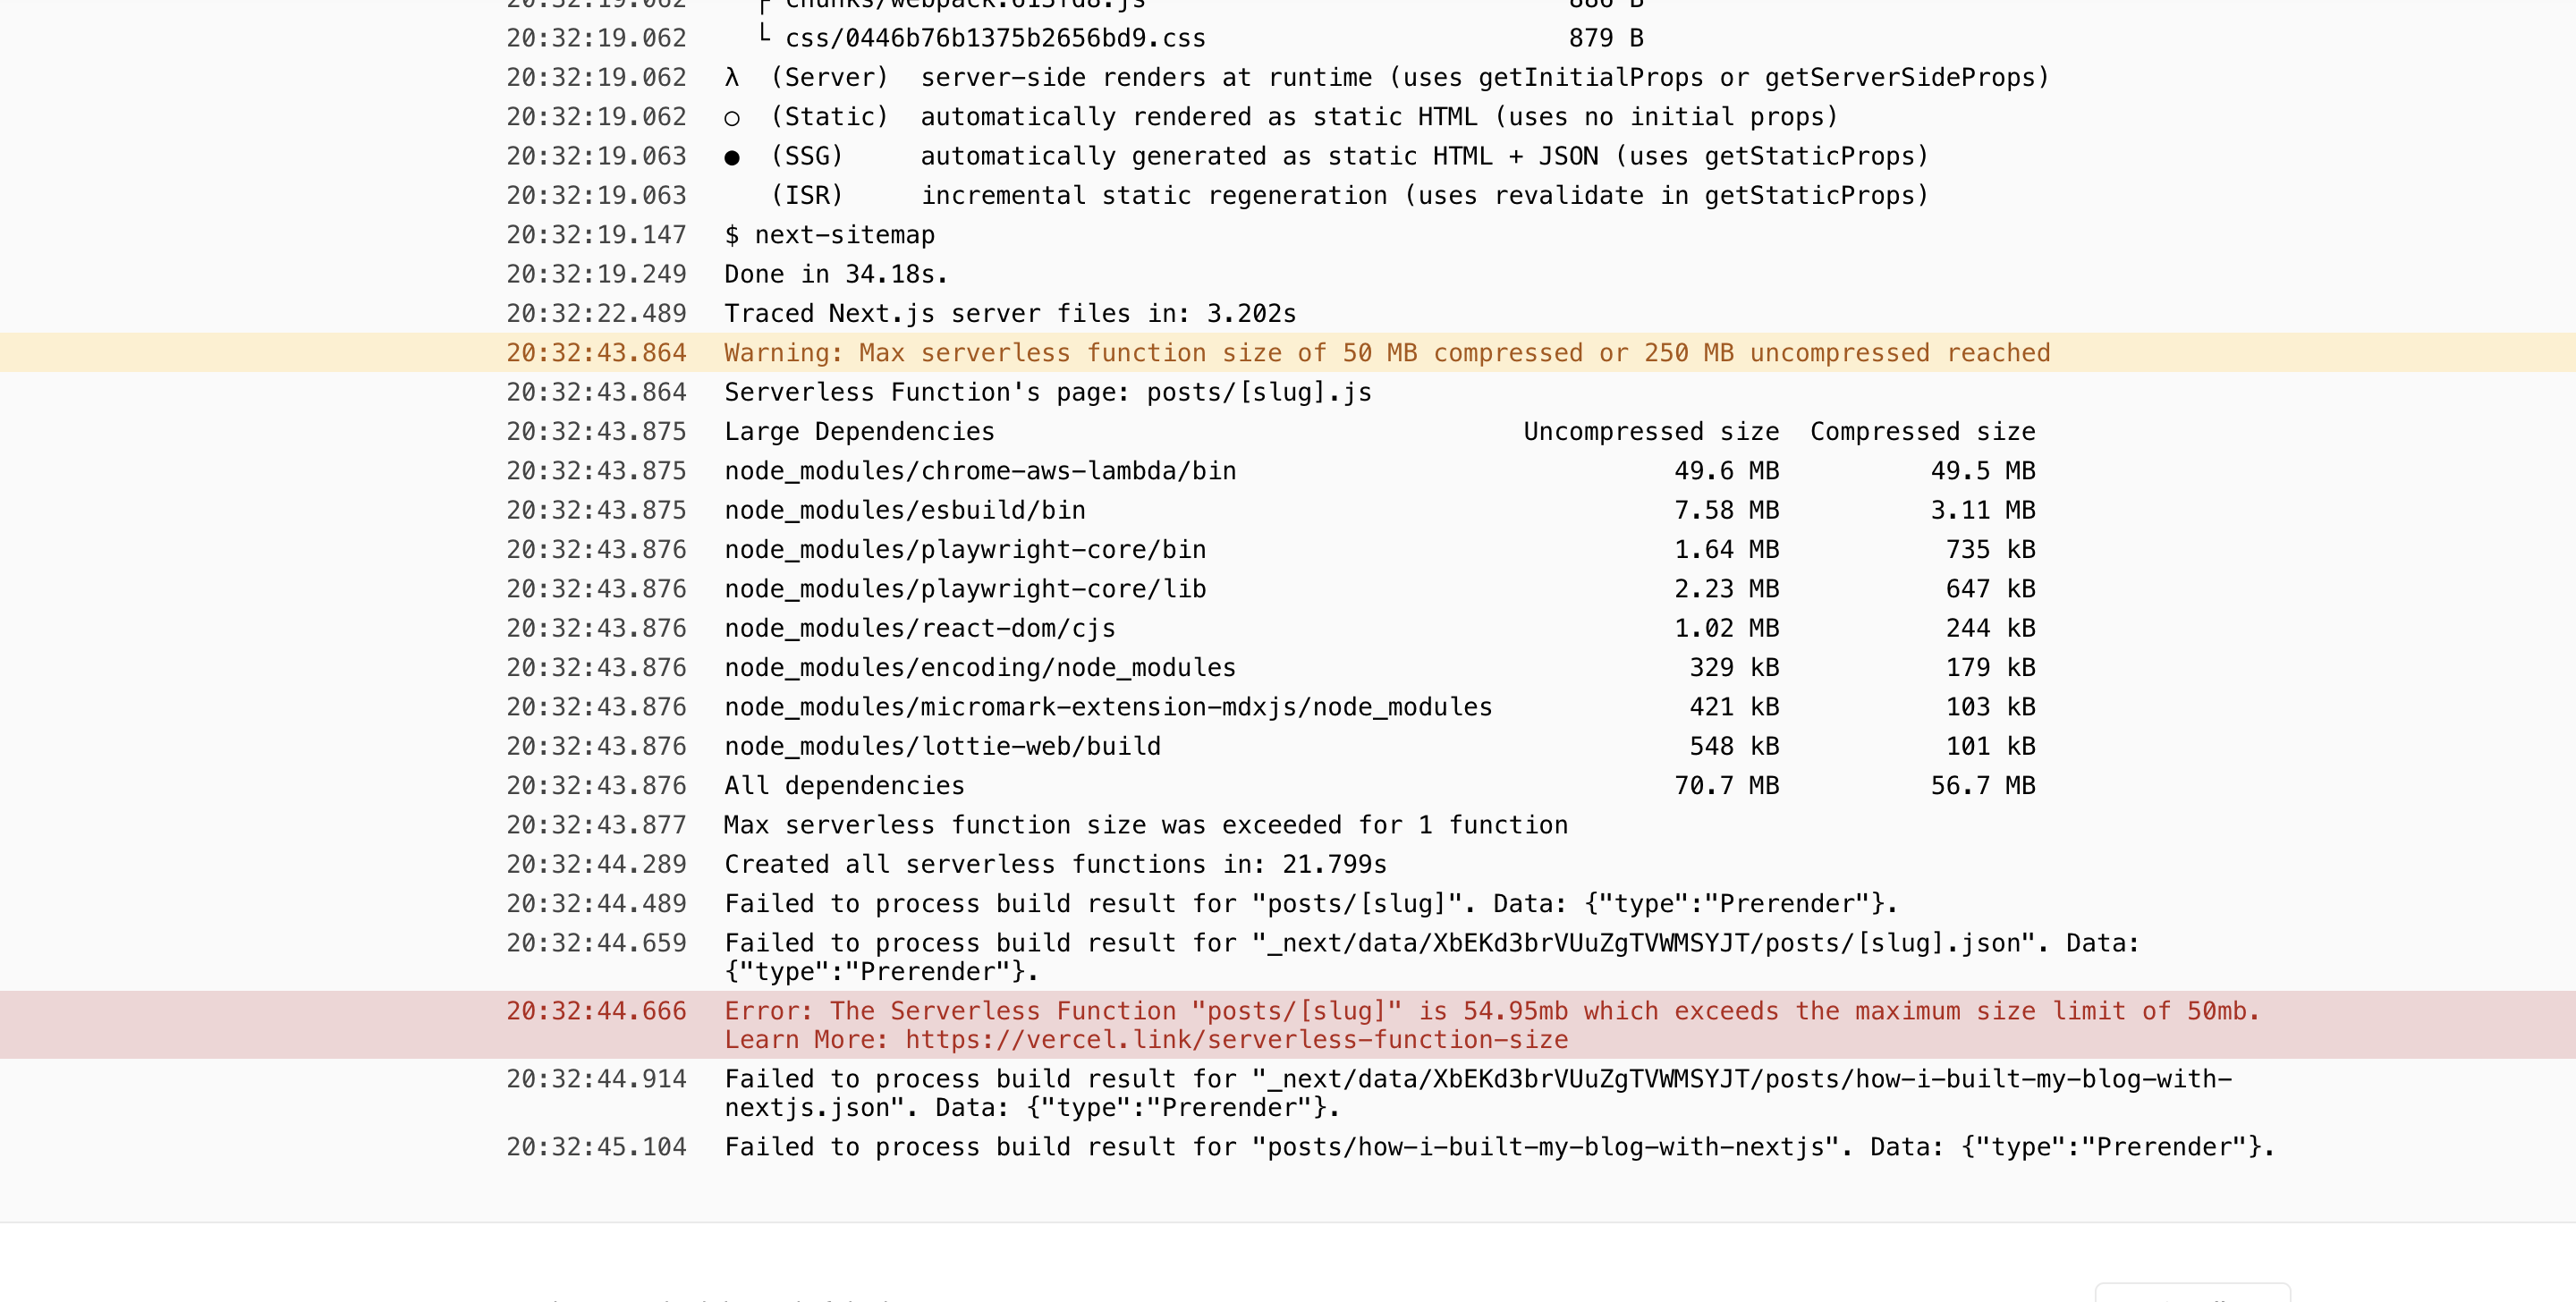Click the 'Serverless Function's page: posts/[slug].js' line
2576x1302 pixels.
(1047, 392)
